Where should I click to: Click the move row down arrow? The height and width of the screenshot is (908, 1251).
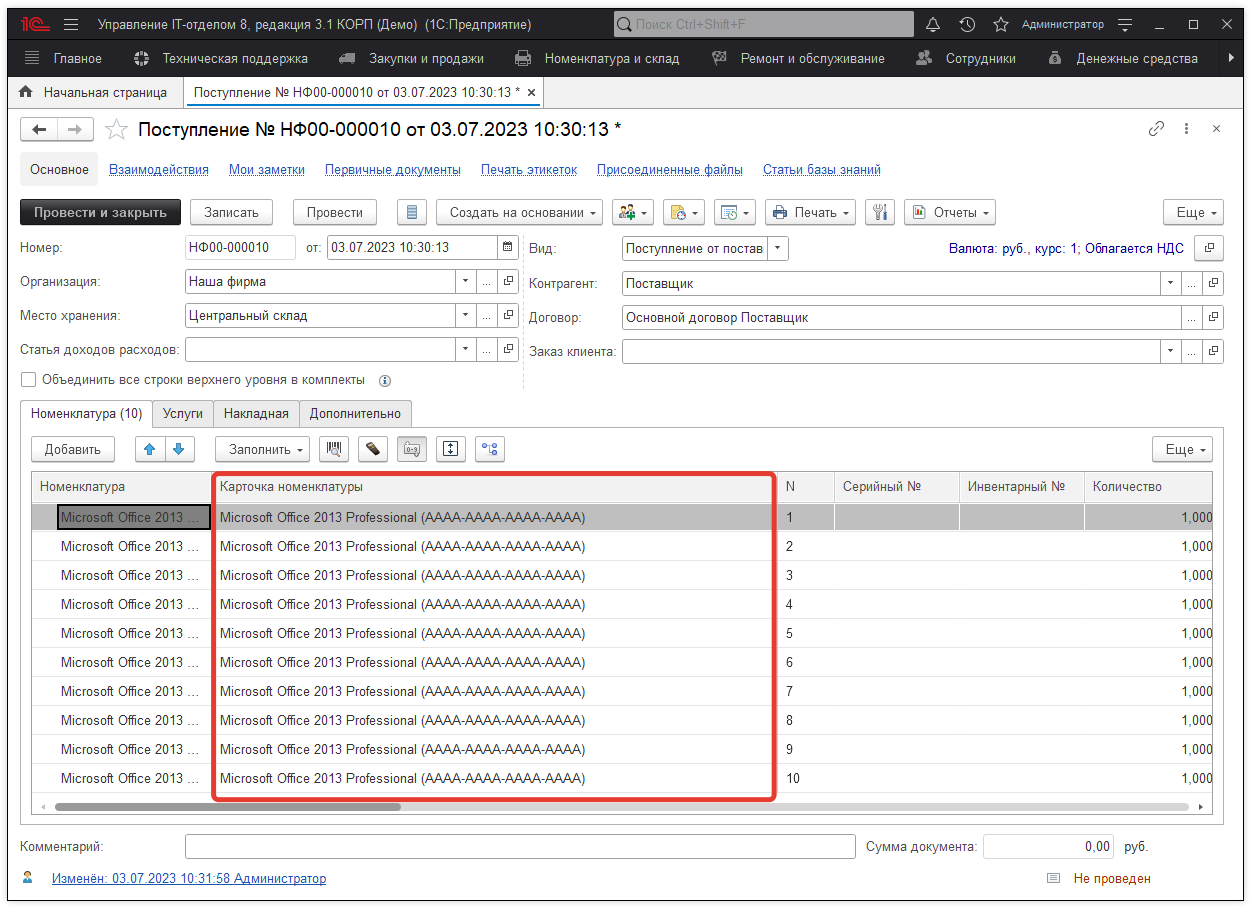tap(179, 449)
